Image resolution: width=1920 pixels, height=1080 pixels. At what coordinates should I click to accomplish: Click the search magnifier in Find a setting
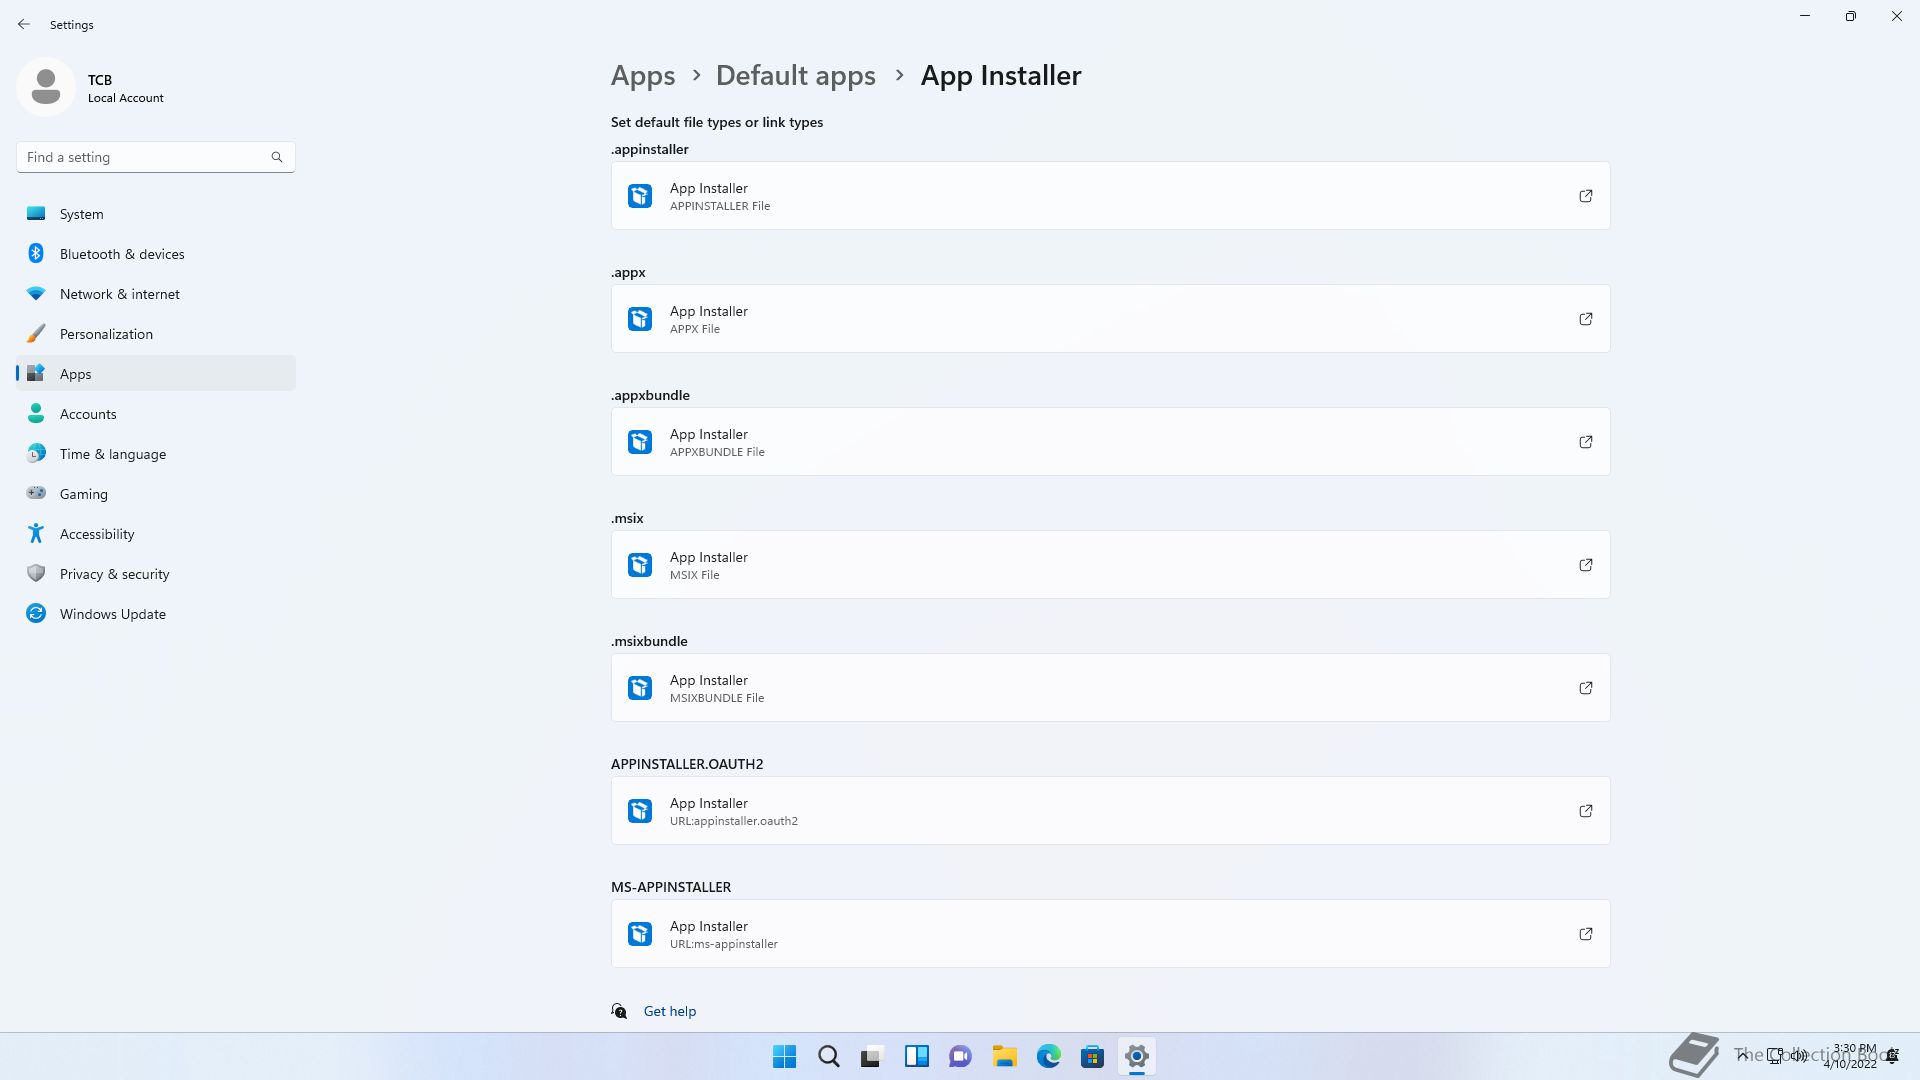coord(277,157)
